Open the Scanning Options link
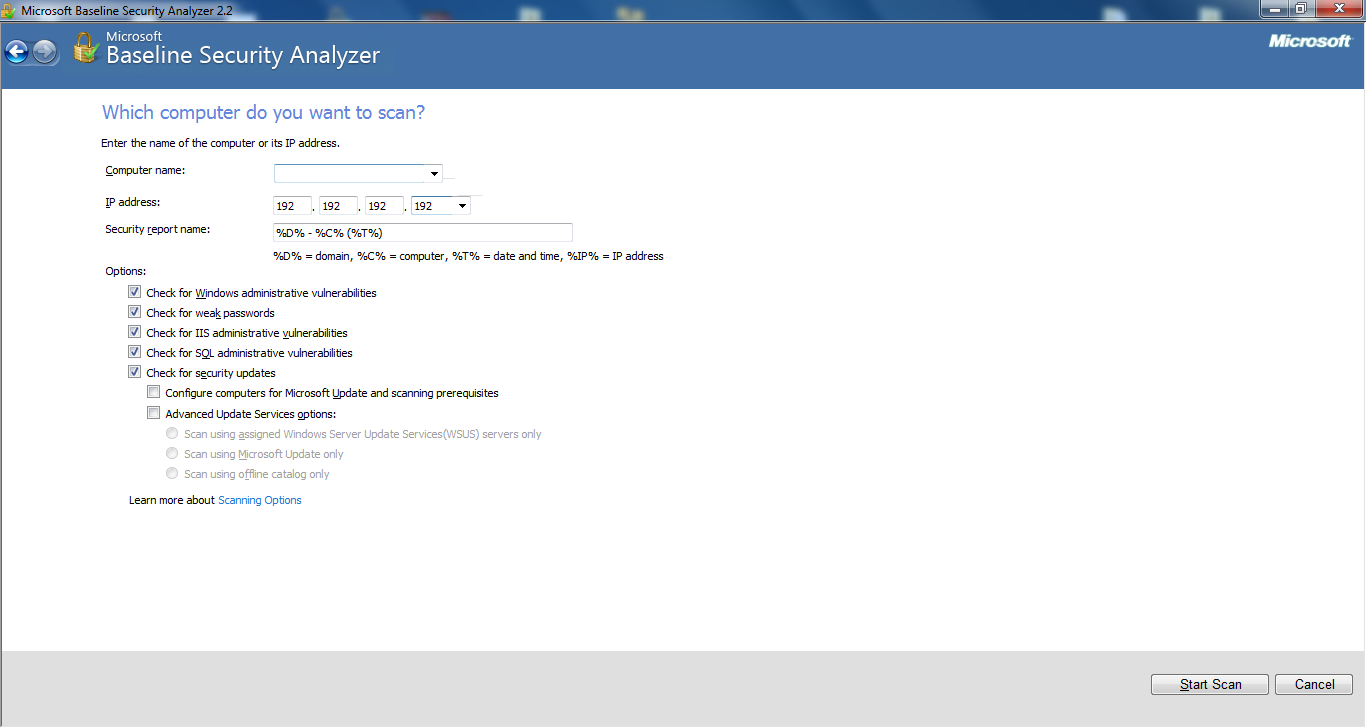The image size is (1366, 728). point(260,500)
